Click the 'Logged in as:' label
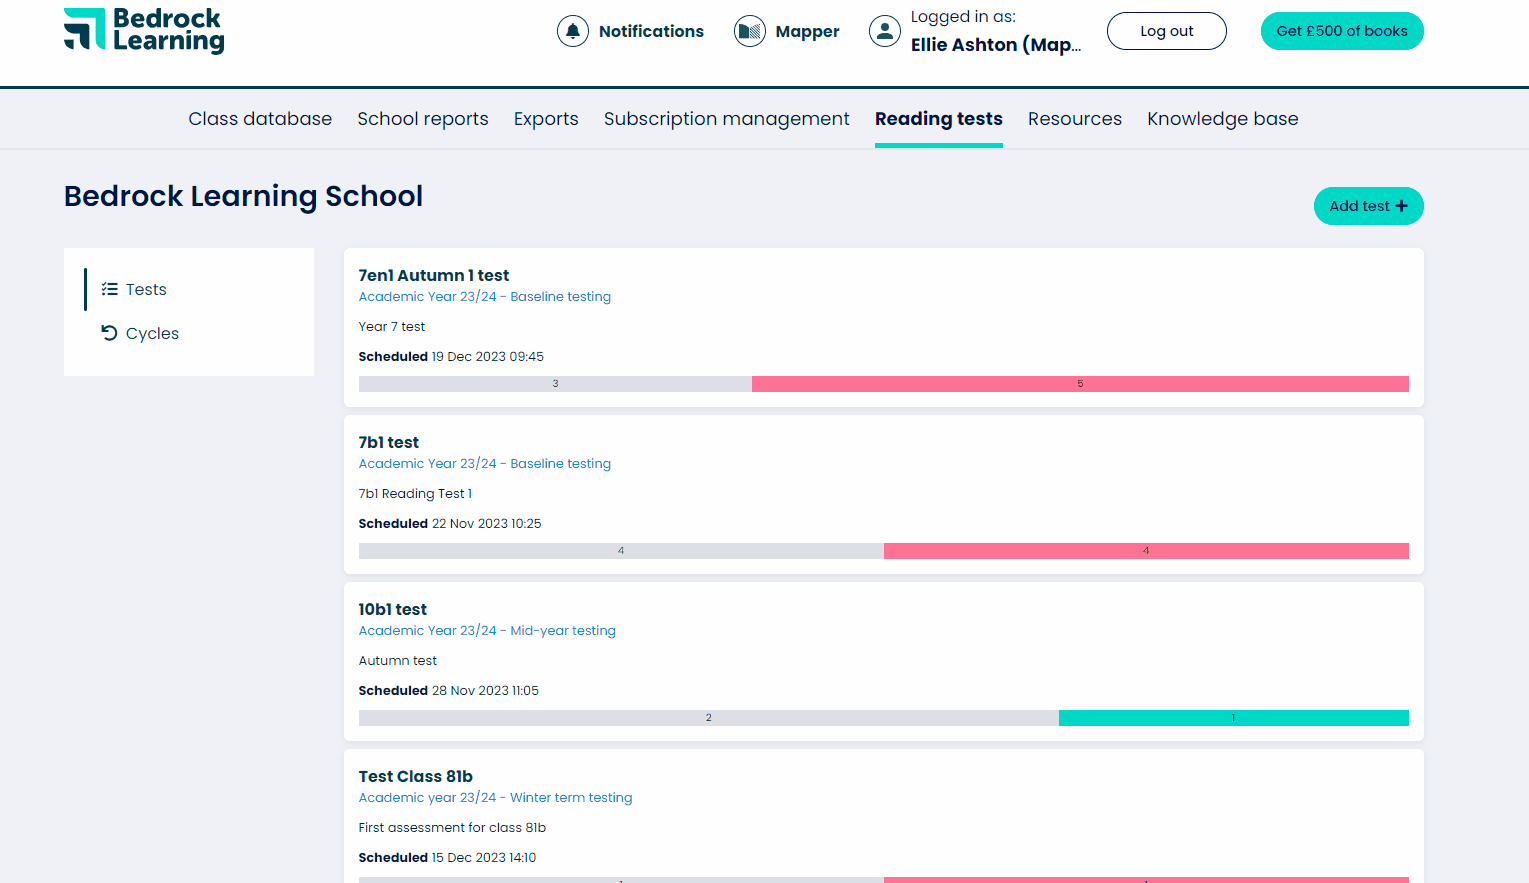 963,17
